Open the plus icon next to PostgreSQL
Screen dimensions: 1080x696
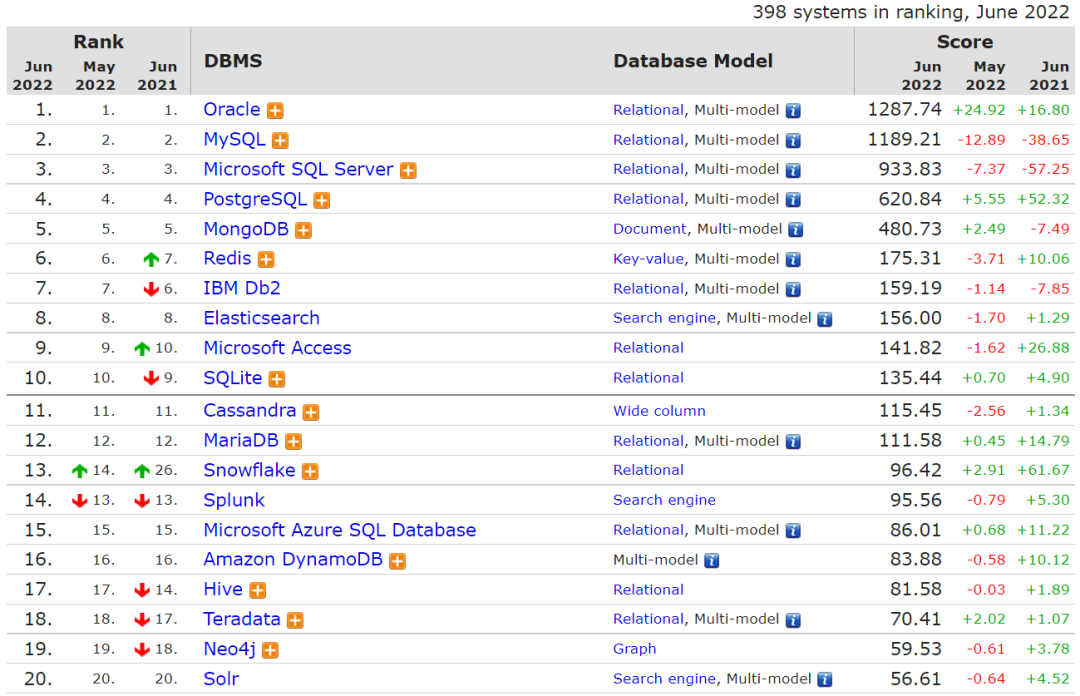[322, 201]
